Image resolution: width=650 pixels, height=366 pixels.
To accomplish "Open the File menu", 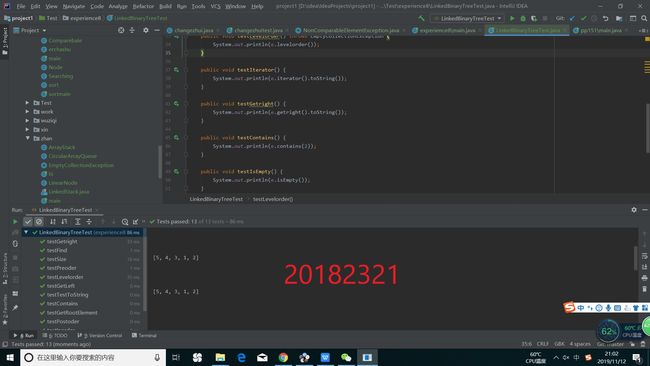I will click(21, 6).
